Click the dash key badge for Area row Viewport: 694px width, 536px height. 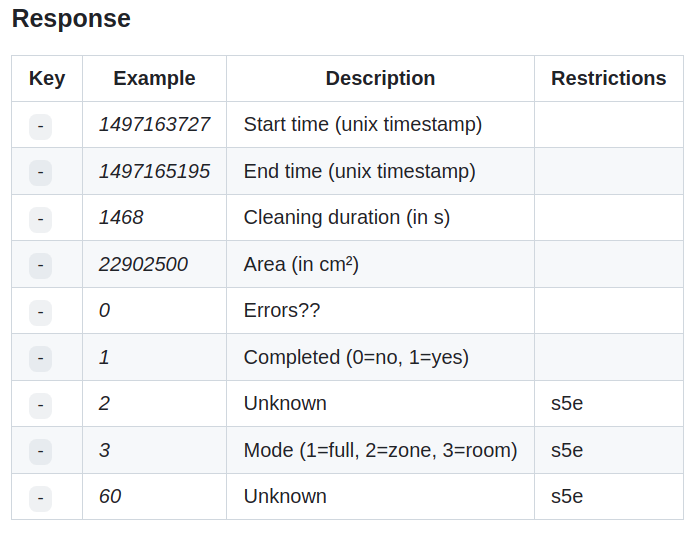40,266
